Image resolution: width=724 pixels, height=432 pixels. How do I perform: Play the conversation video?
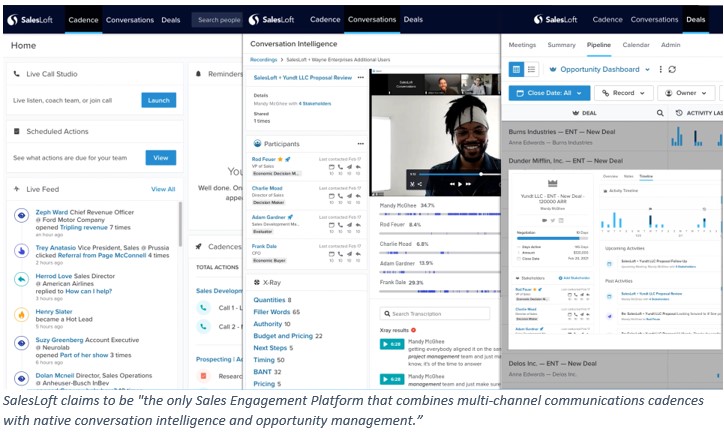pos(459,184)
